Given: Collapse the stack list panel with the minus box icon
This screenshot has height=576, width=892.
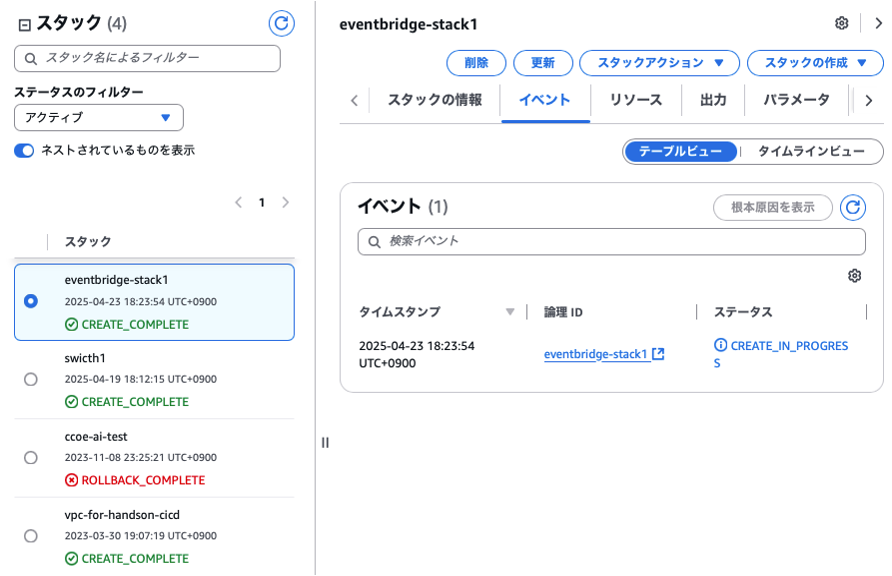Looking at the screenshot, I should [x=25, y=24].
